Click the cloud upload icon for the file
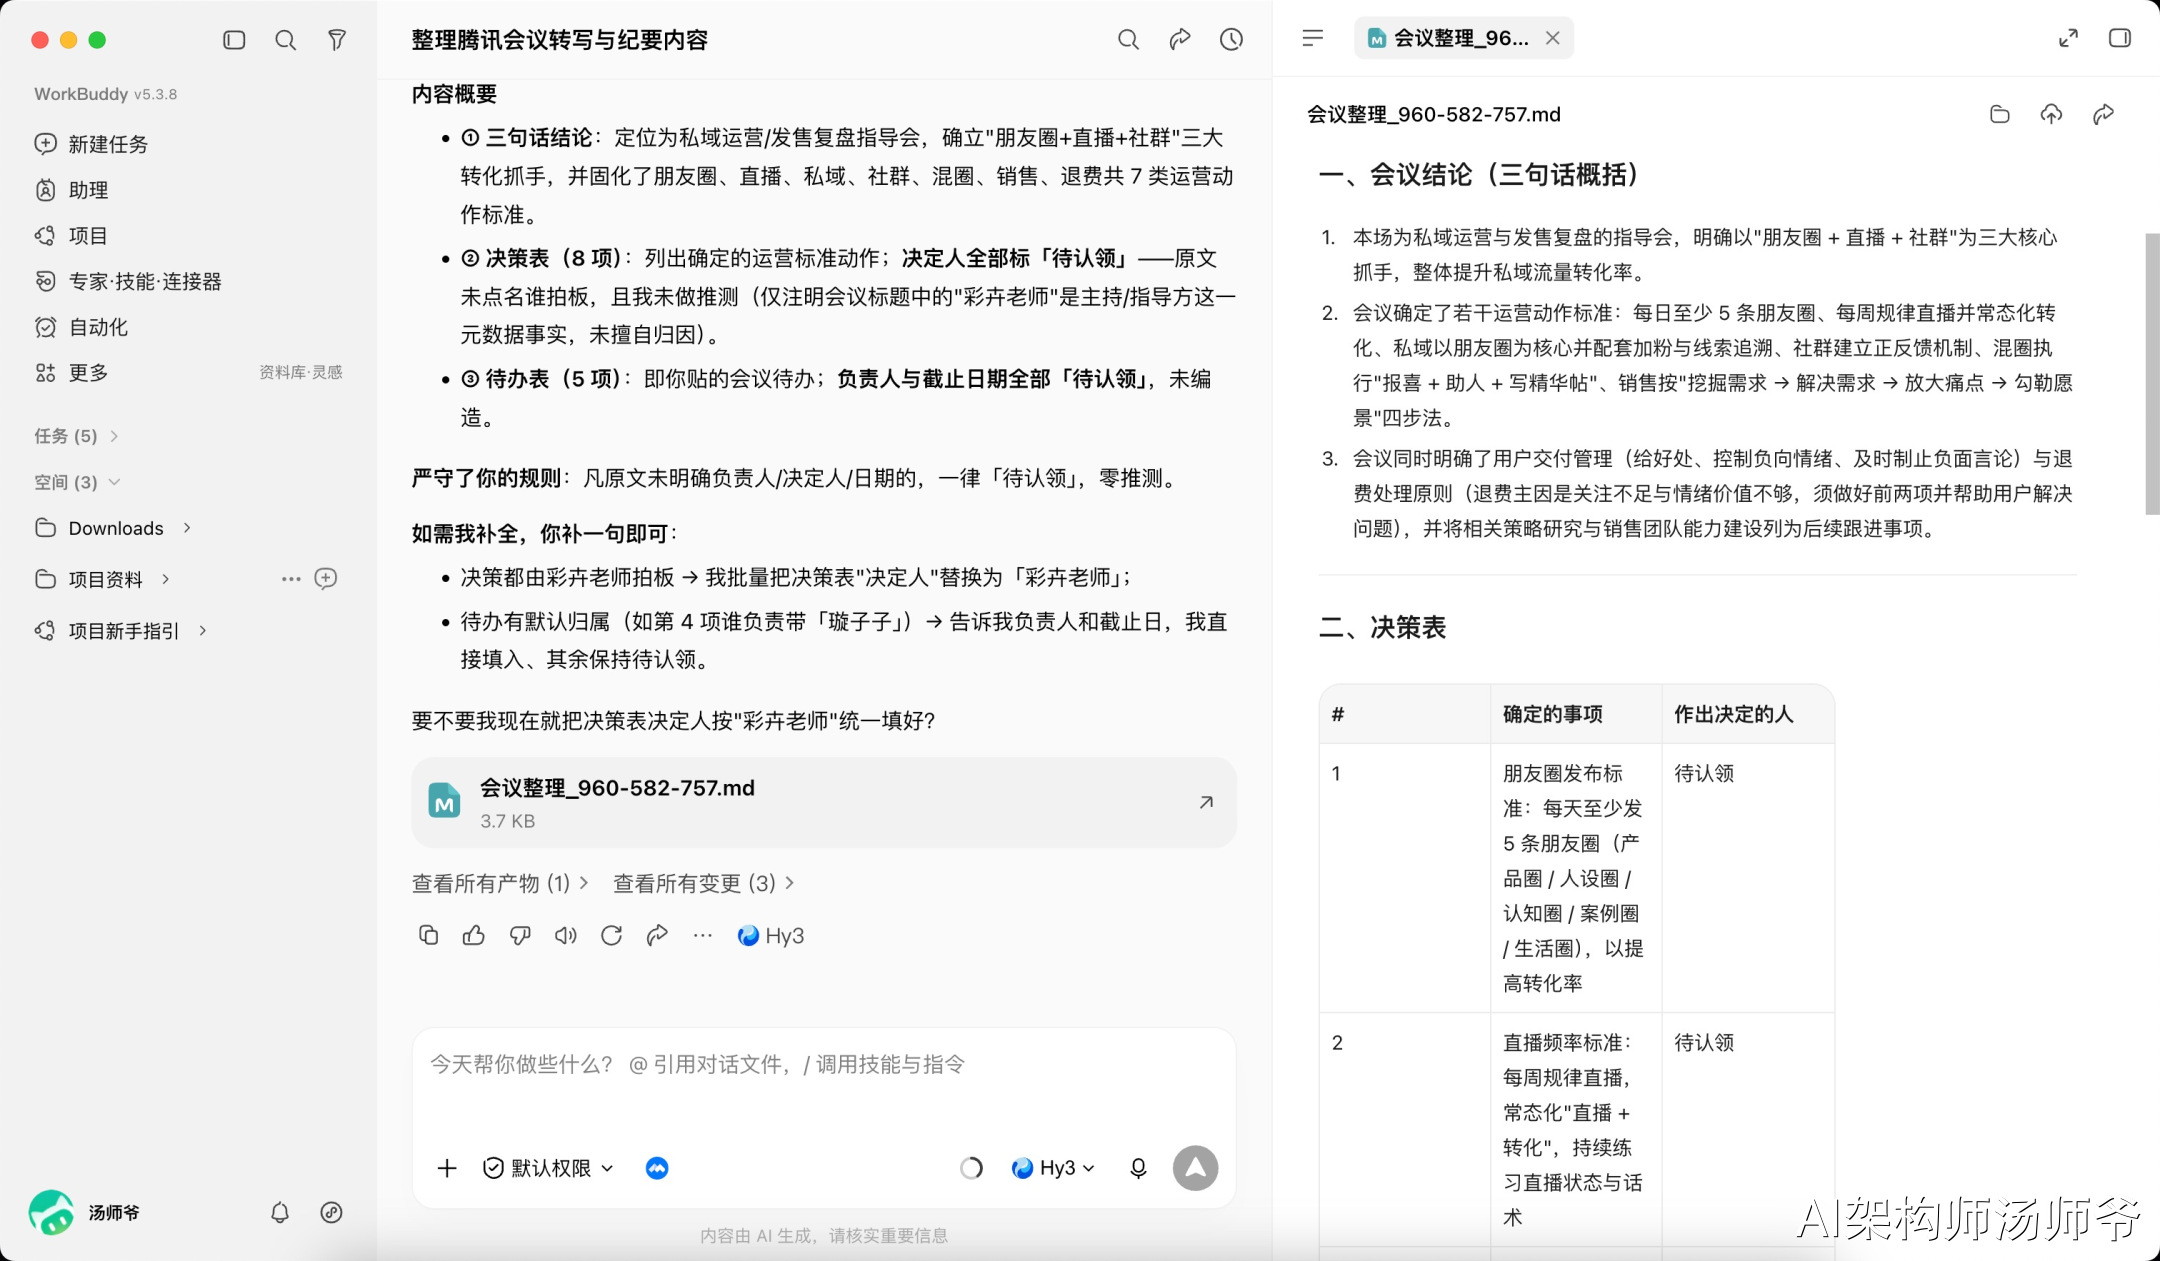Screen dimensions: 2160x1261 pos(2051,114)
